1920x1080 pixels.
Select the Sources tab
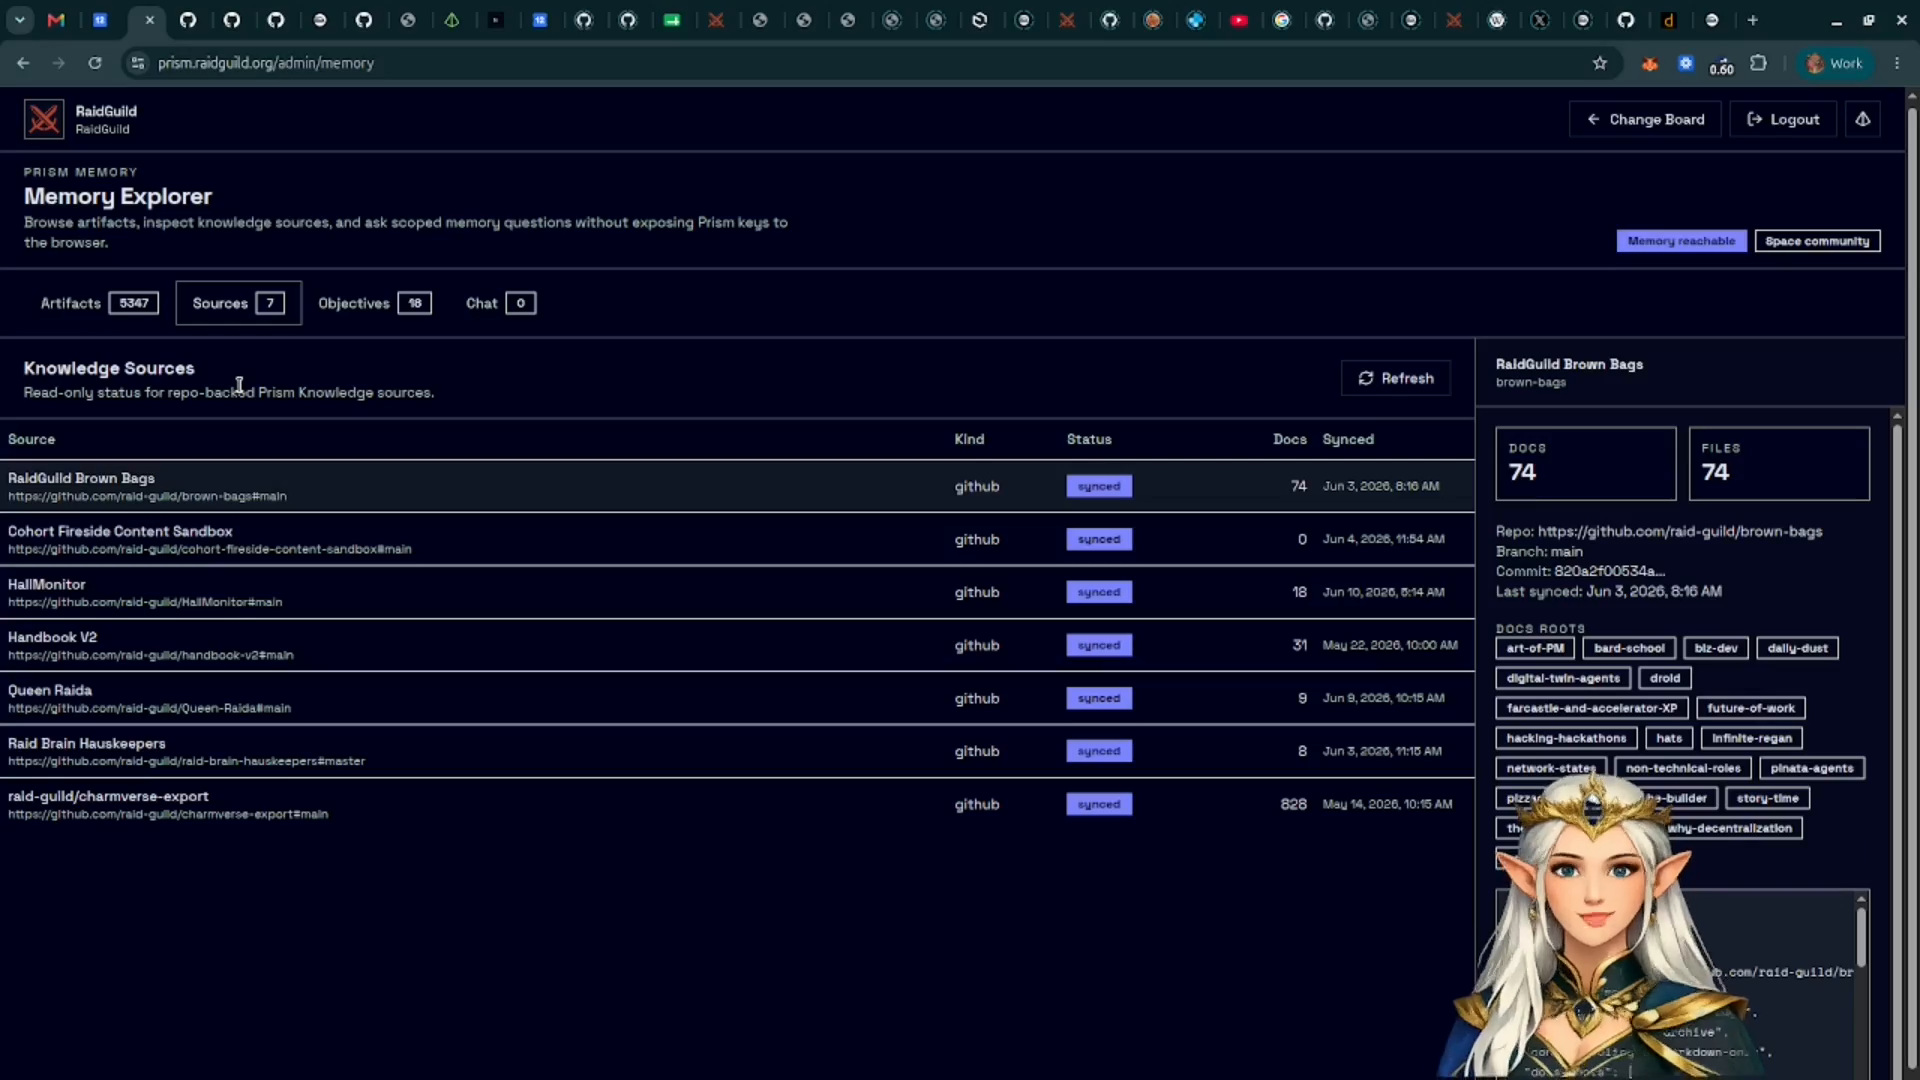[238, 303]
